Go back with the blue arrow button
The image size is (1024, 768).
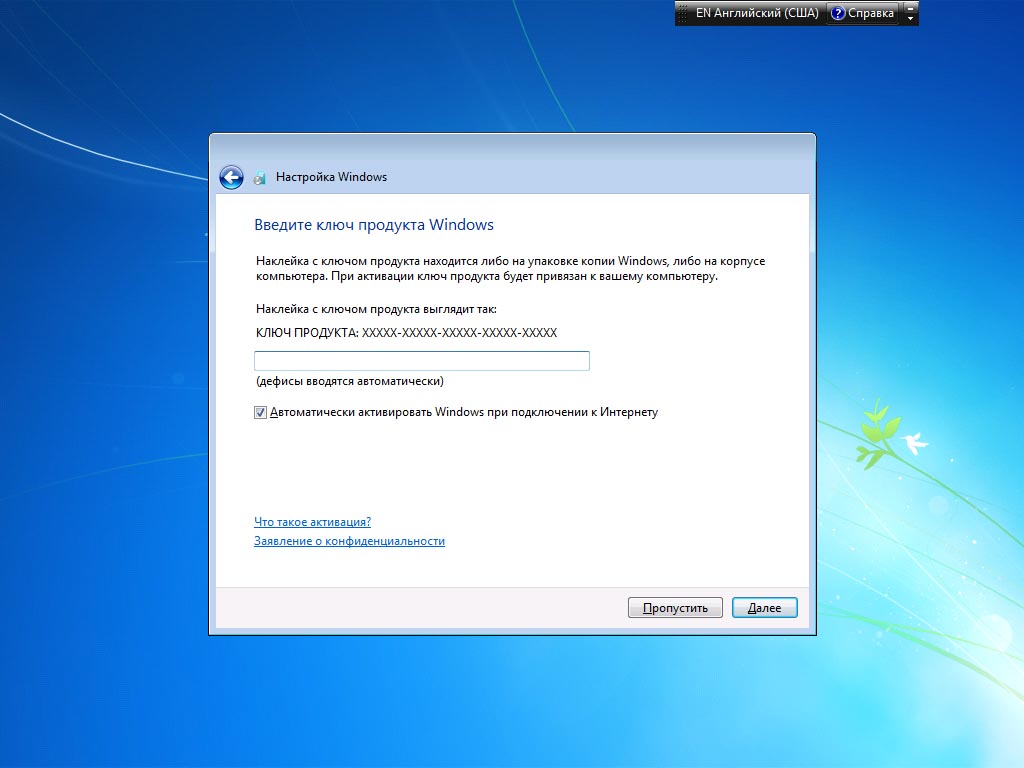(231, 177)
